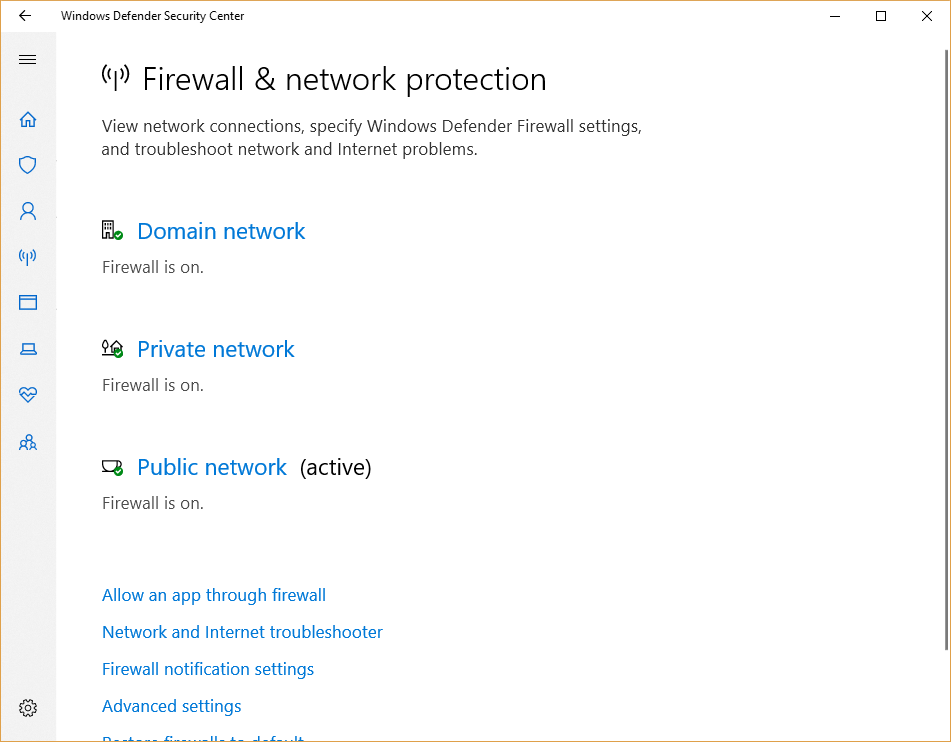Click the back arrow button
Screen dimensions: 951x742
pos(25,16)
